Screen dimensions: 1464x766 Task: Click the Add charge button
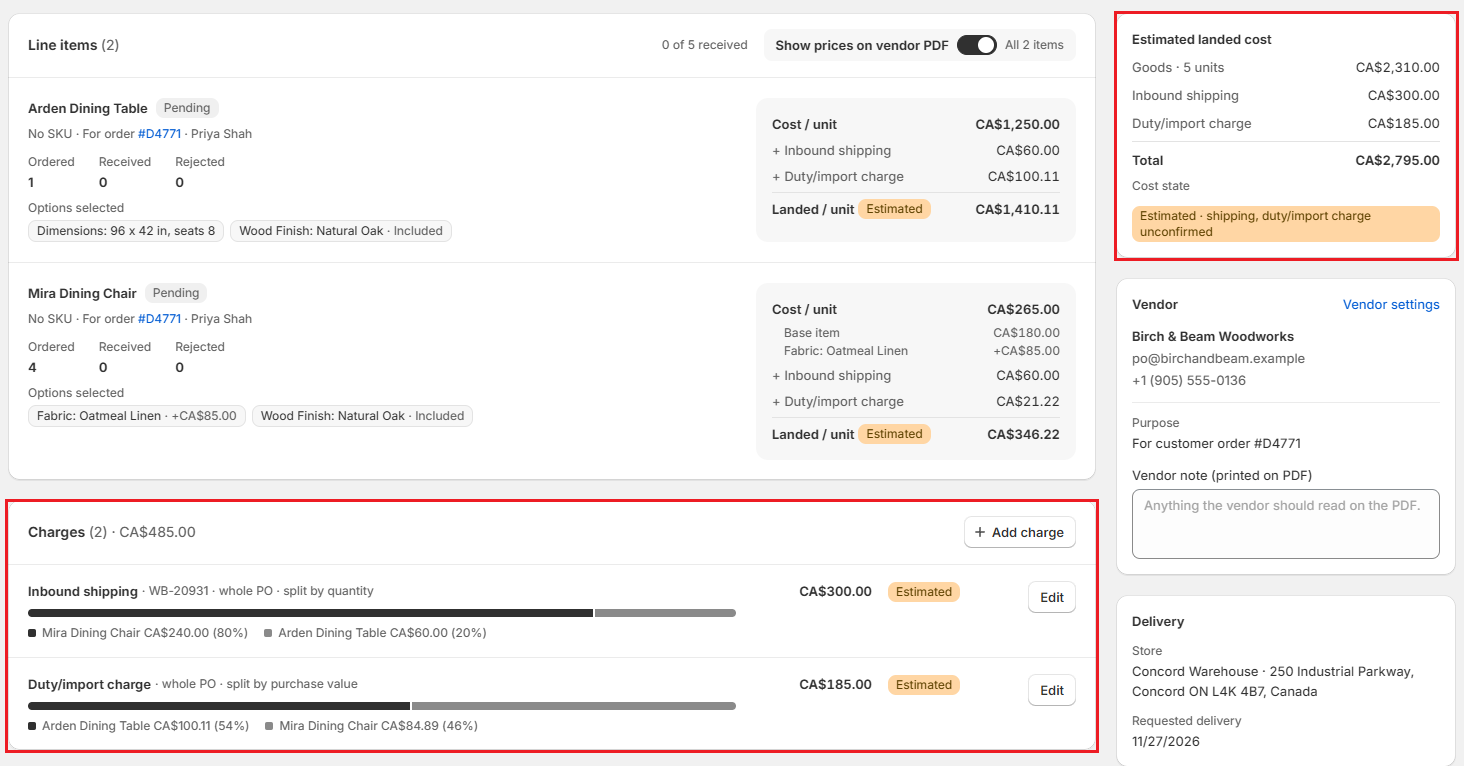(x=1020, y=533)
